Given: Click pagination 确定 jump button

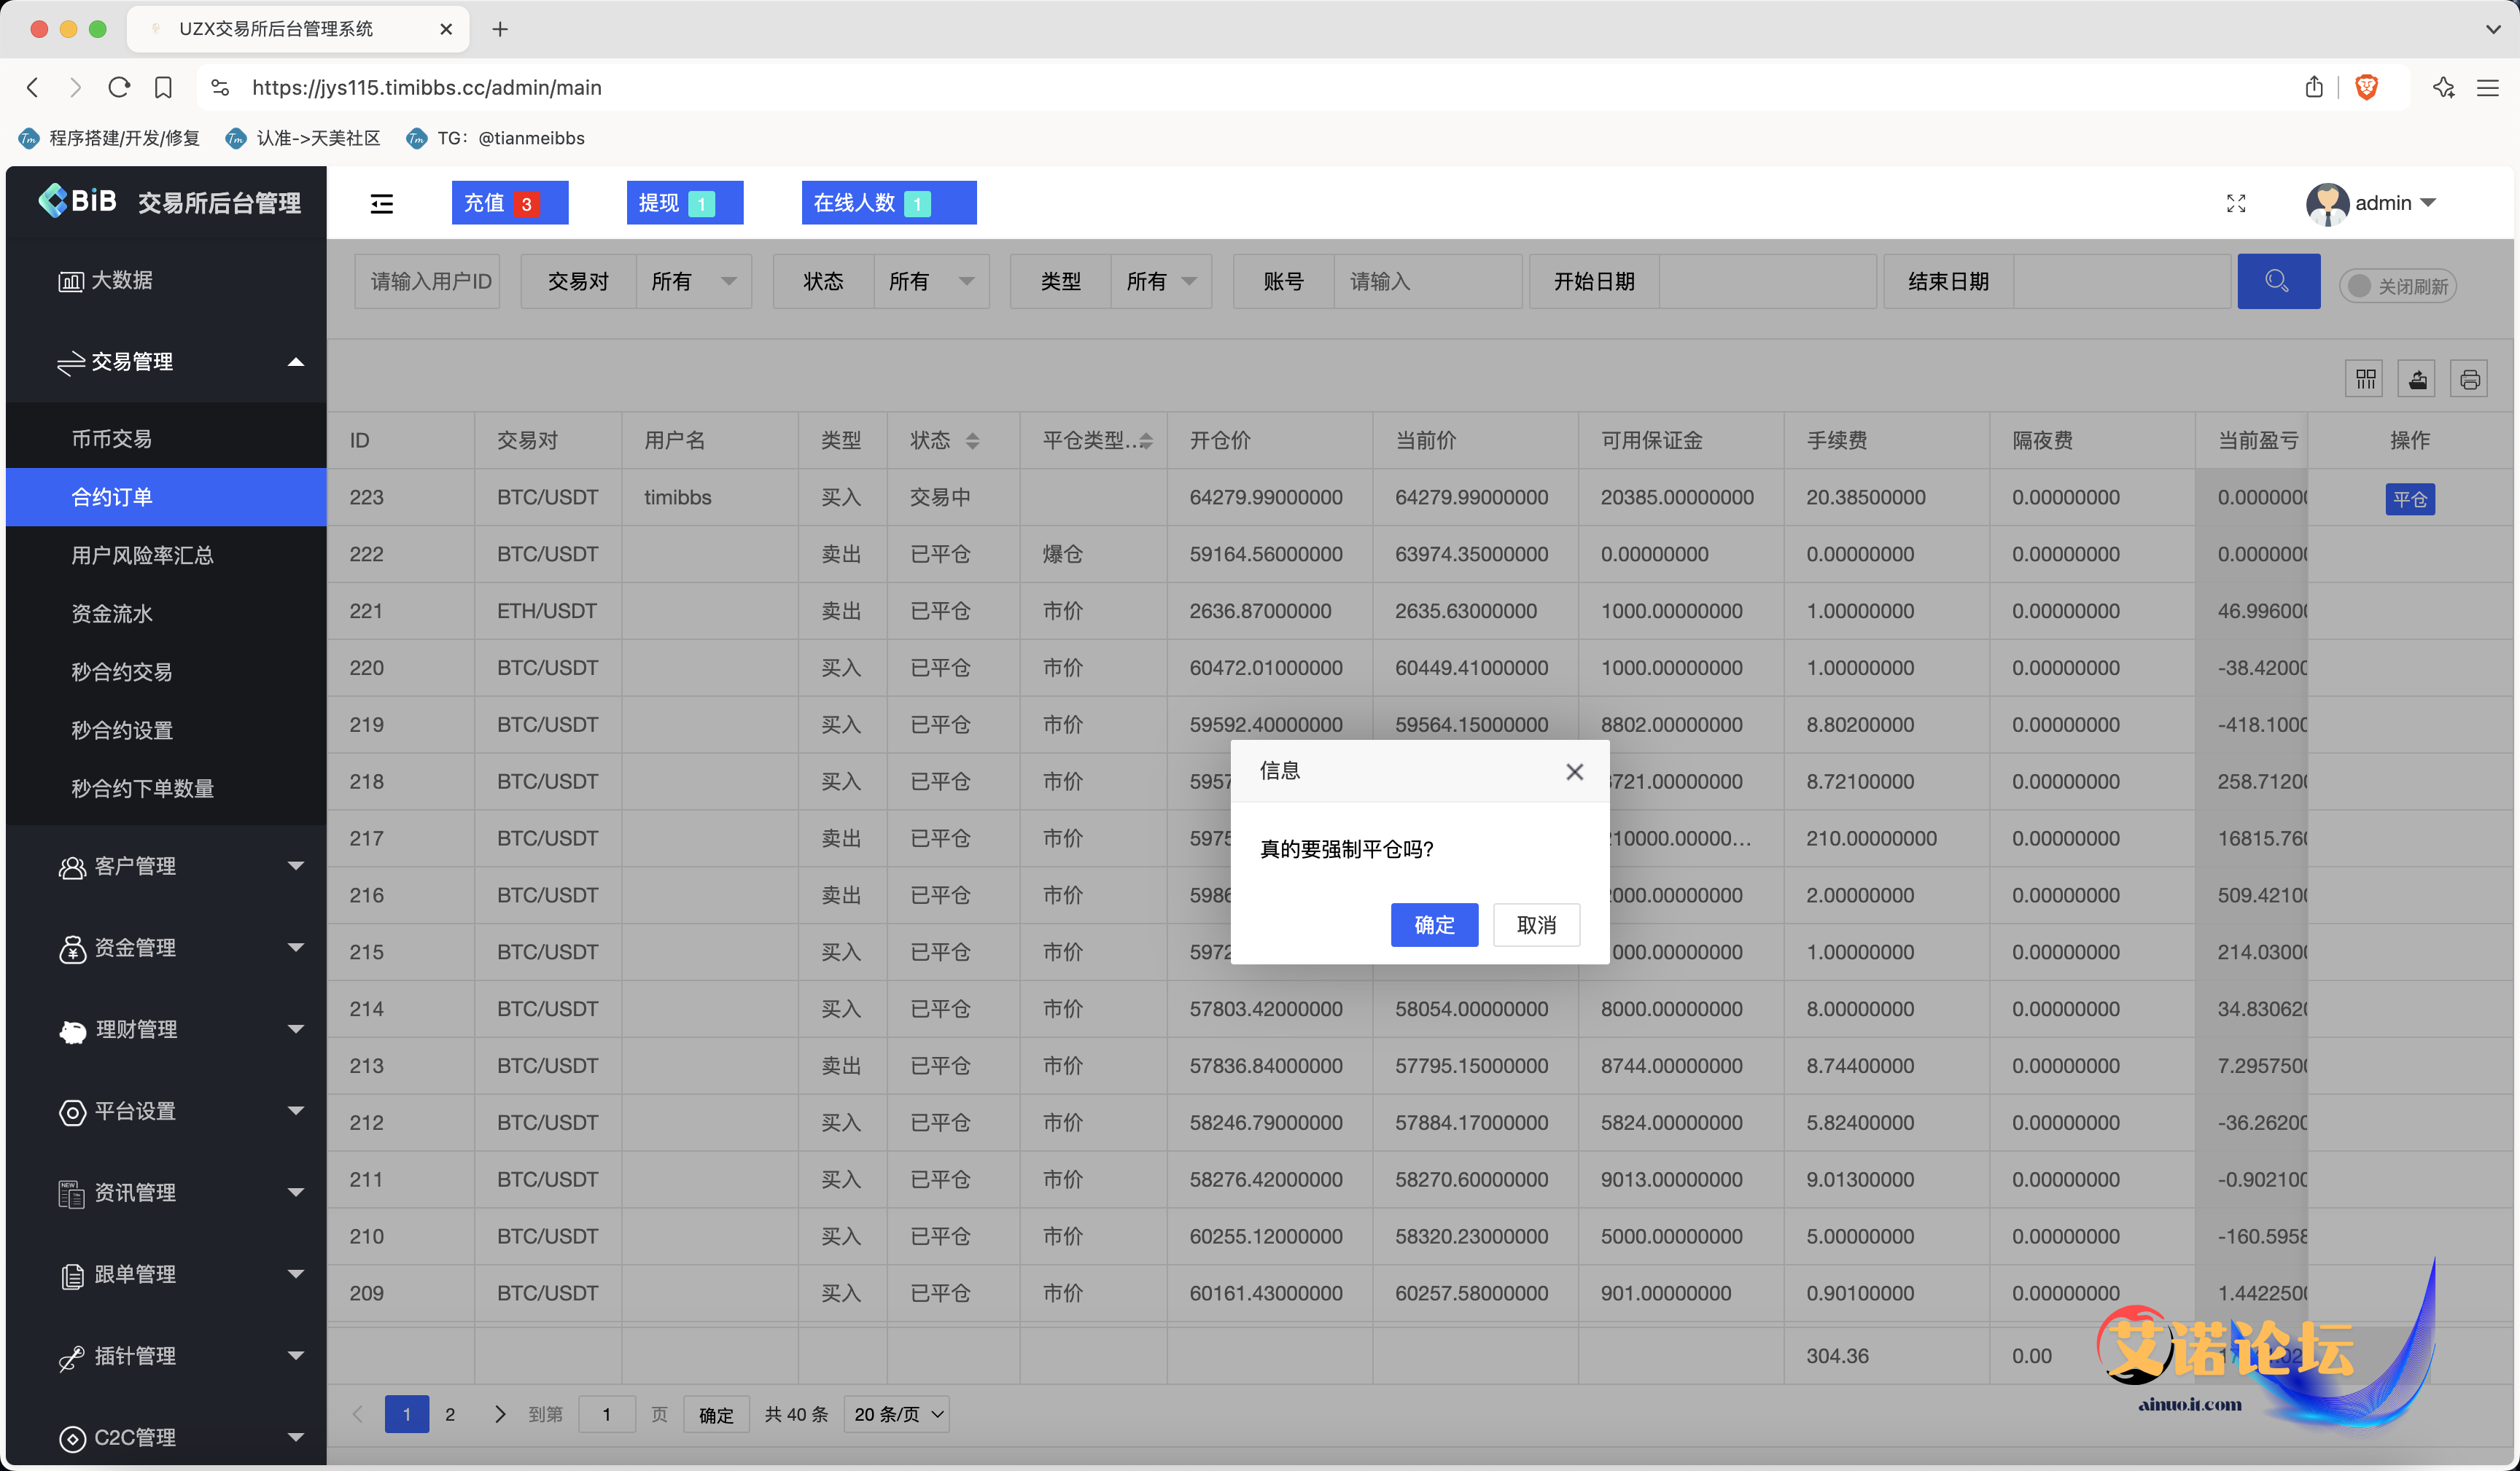Looking at the screenshot, I should pyautogui.click(x=716, y=1415).
